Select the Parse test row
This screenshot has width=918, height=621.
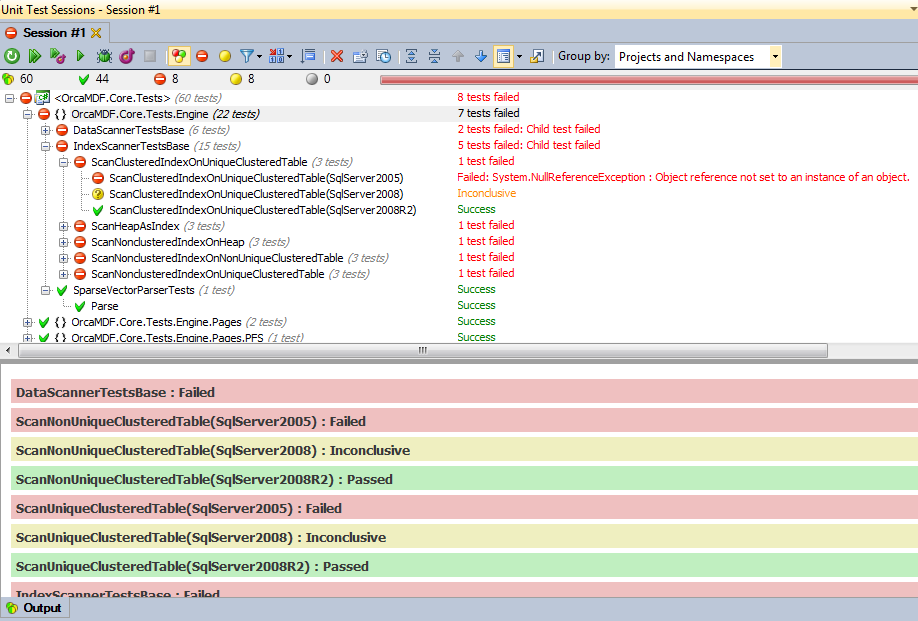pos(104,306)
